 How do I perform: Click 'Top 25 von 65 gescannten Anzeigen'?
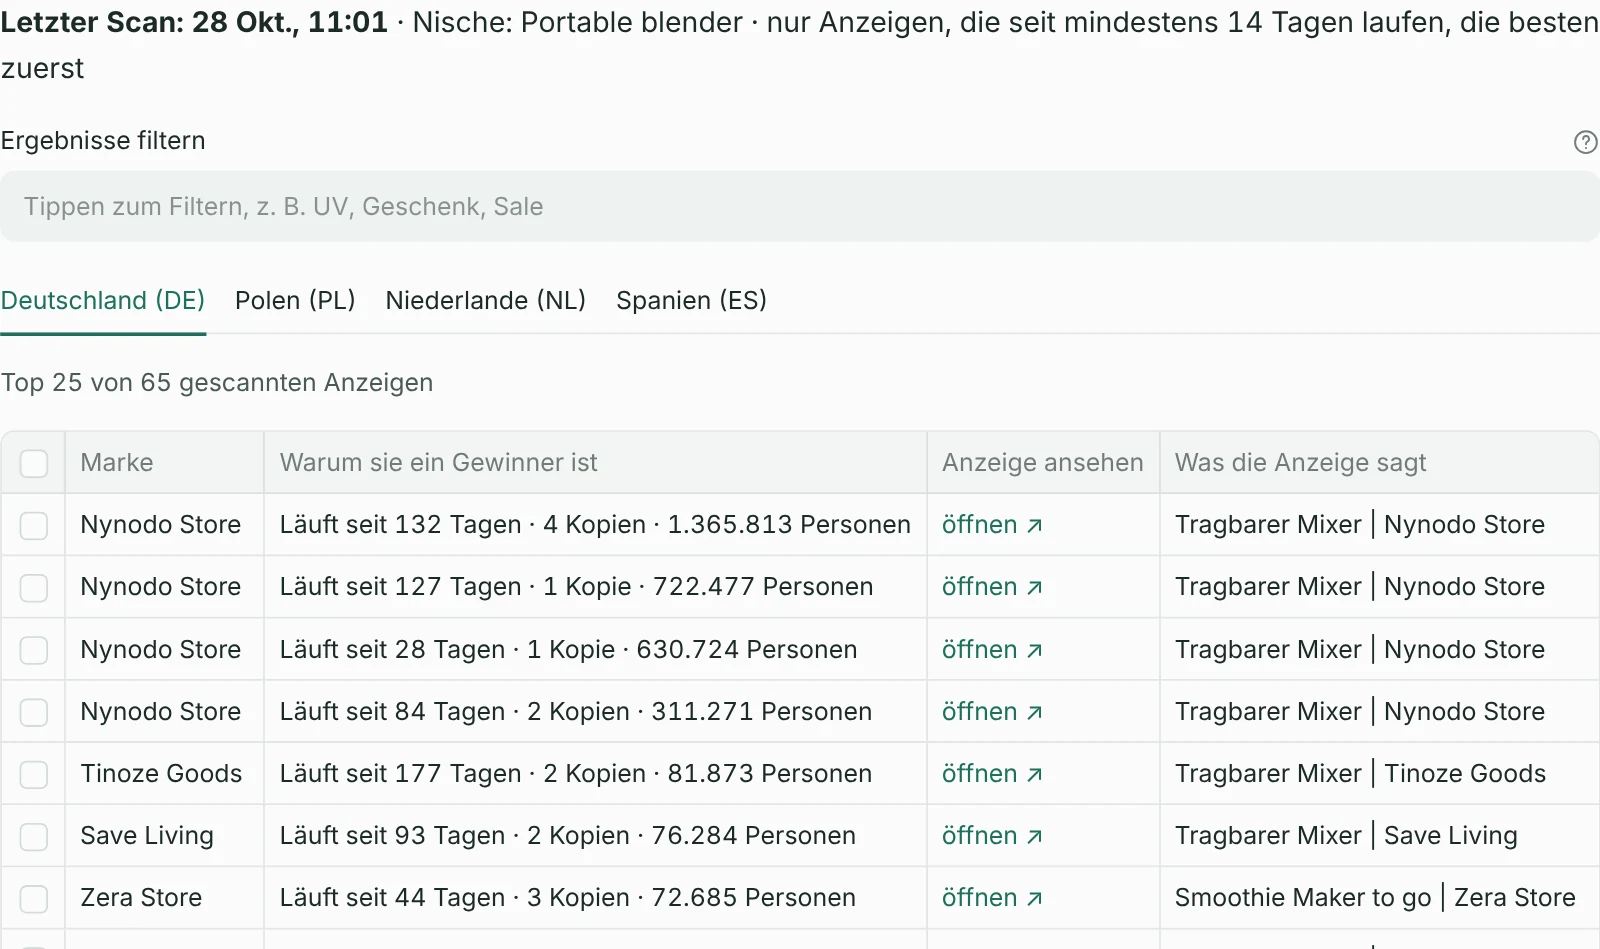(217, 382)
